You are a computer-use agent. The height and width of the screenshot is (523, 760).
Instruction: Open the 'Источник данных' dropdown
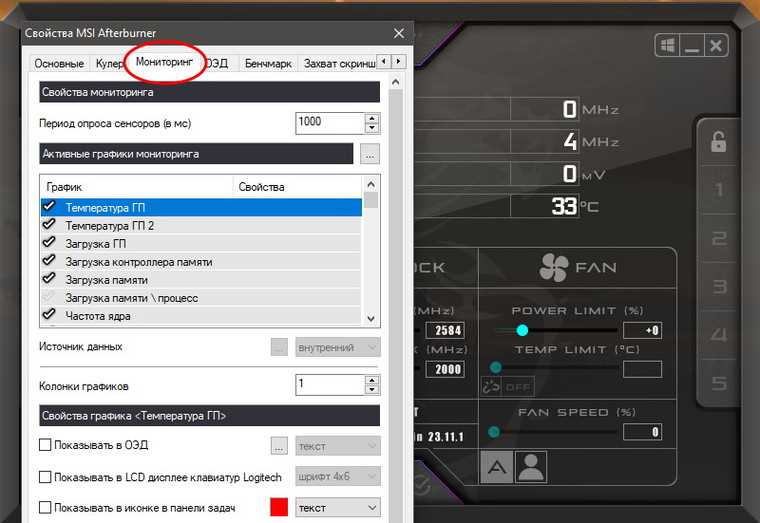click(x=339, y=347)
